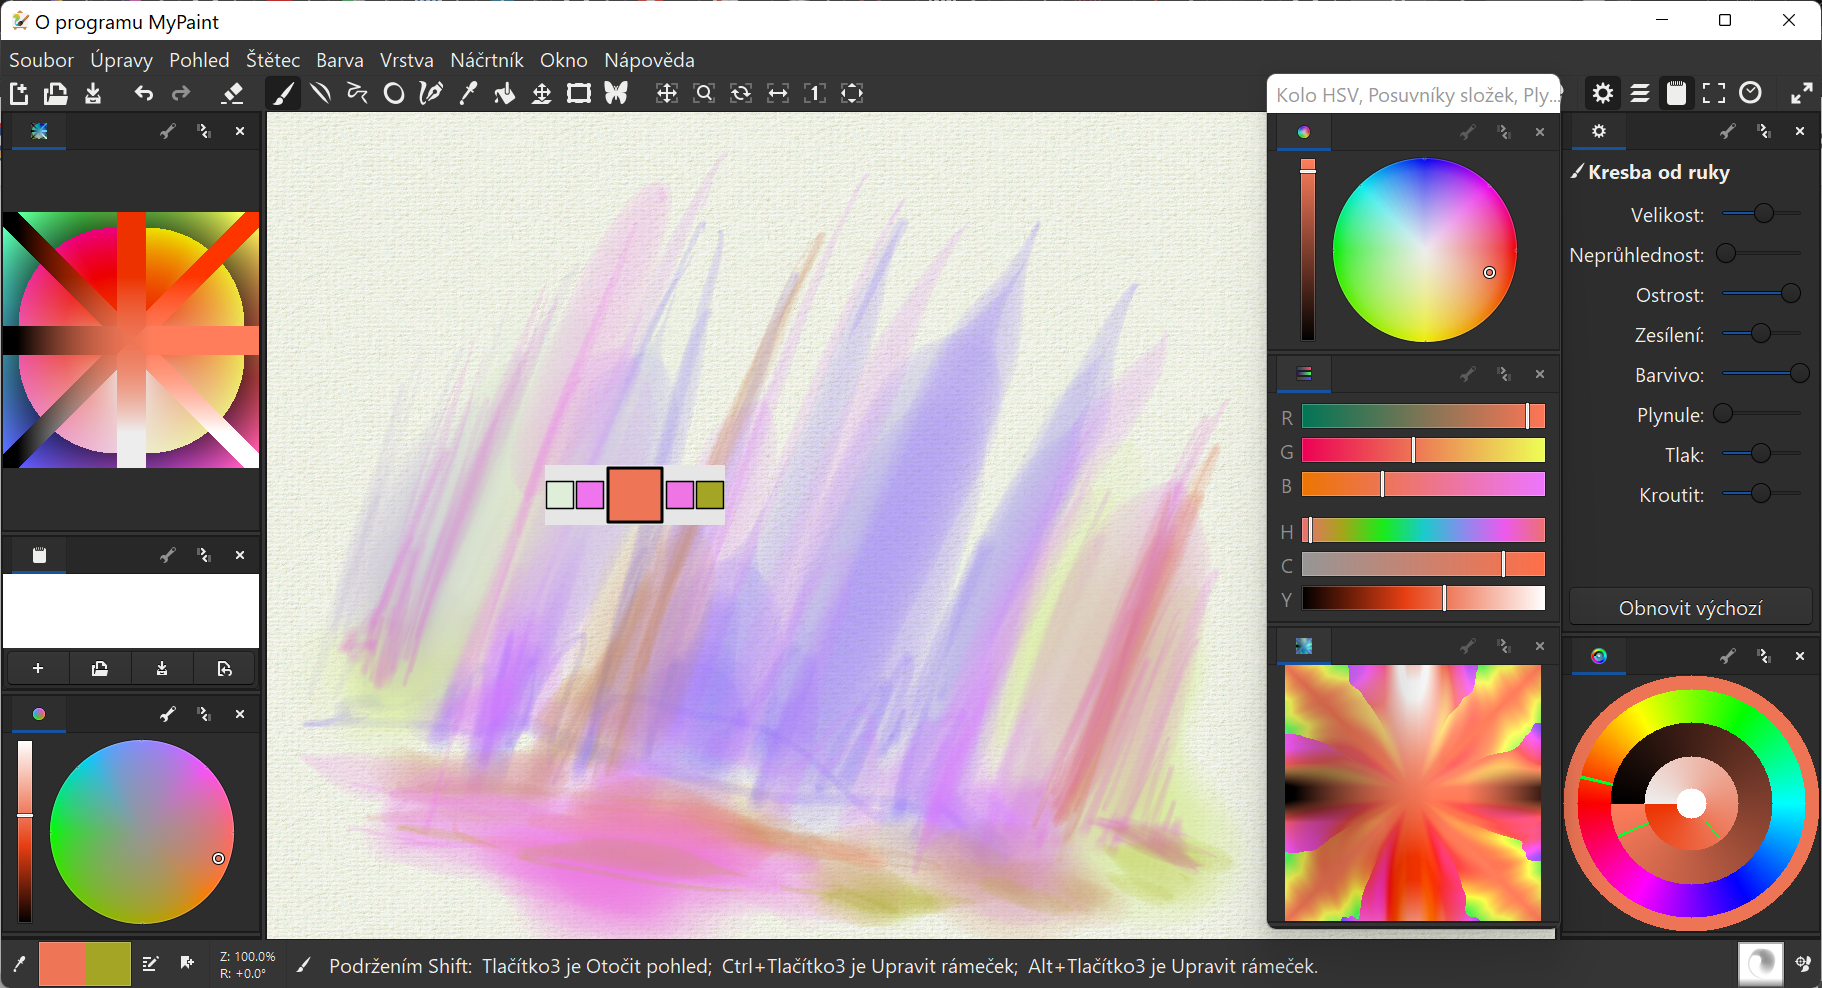
Task: Pick the pale green swatch in history popup
Action: 560,494
